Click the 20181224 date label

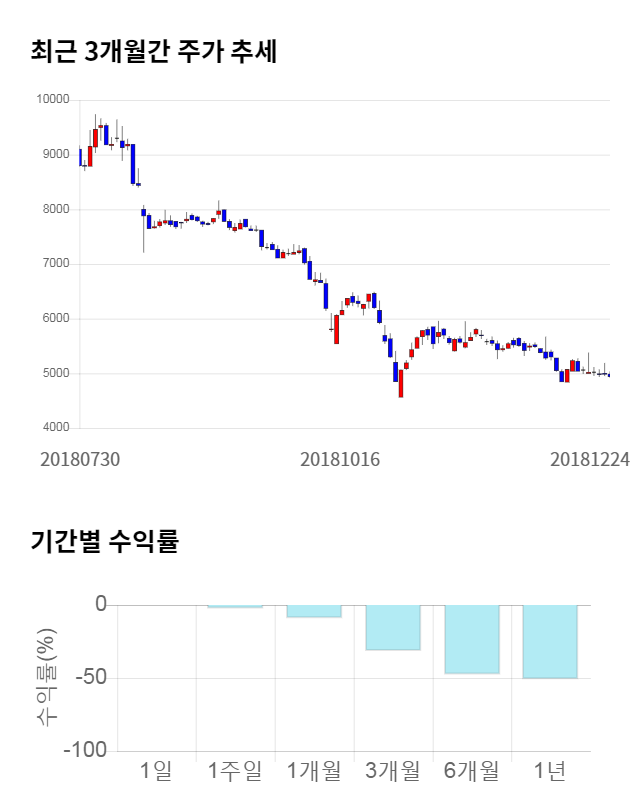(x=589, y=459)
